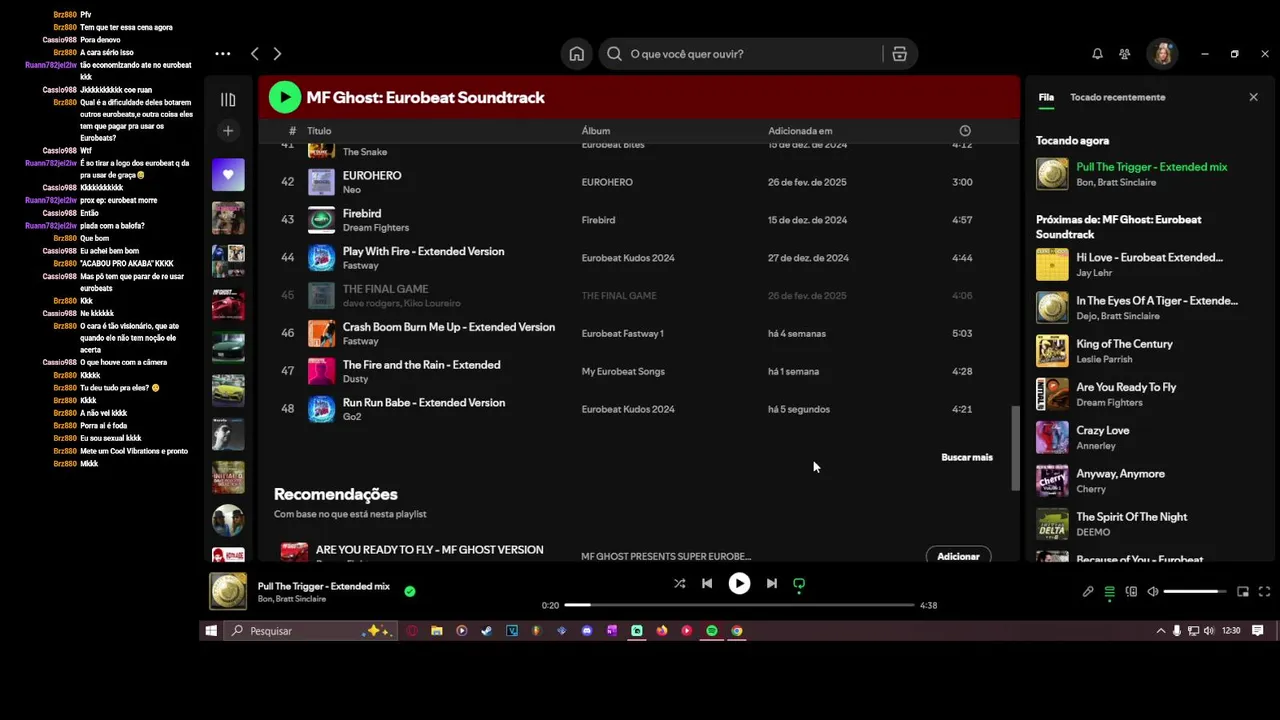Image resolution: width=1280 pixels, height=720 pixels.
Task: Toggle the queue panel icon
Action: (x=1109, y=591)
